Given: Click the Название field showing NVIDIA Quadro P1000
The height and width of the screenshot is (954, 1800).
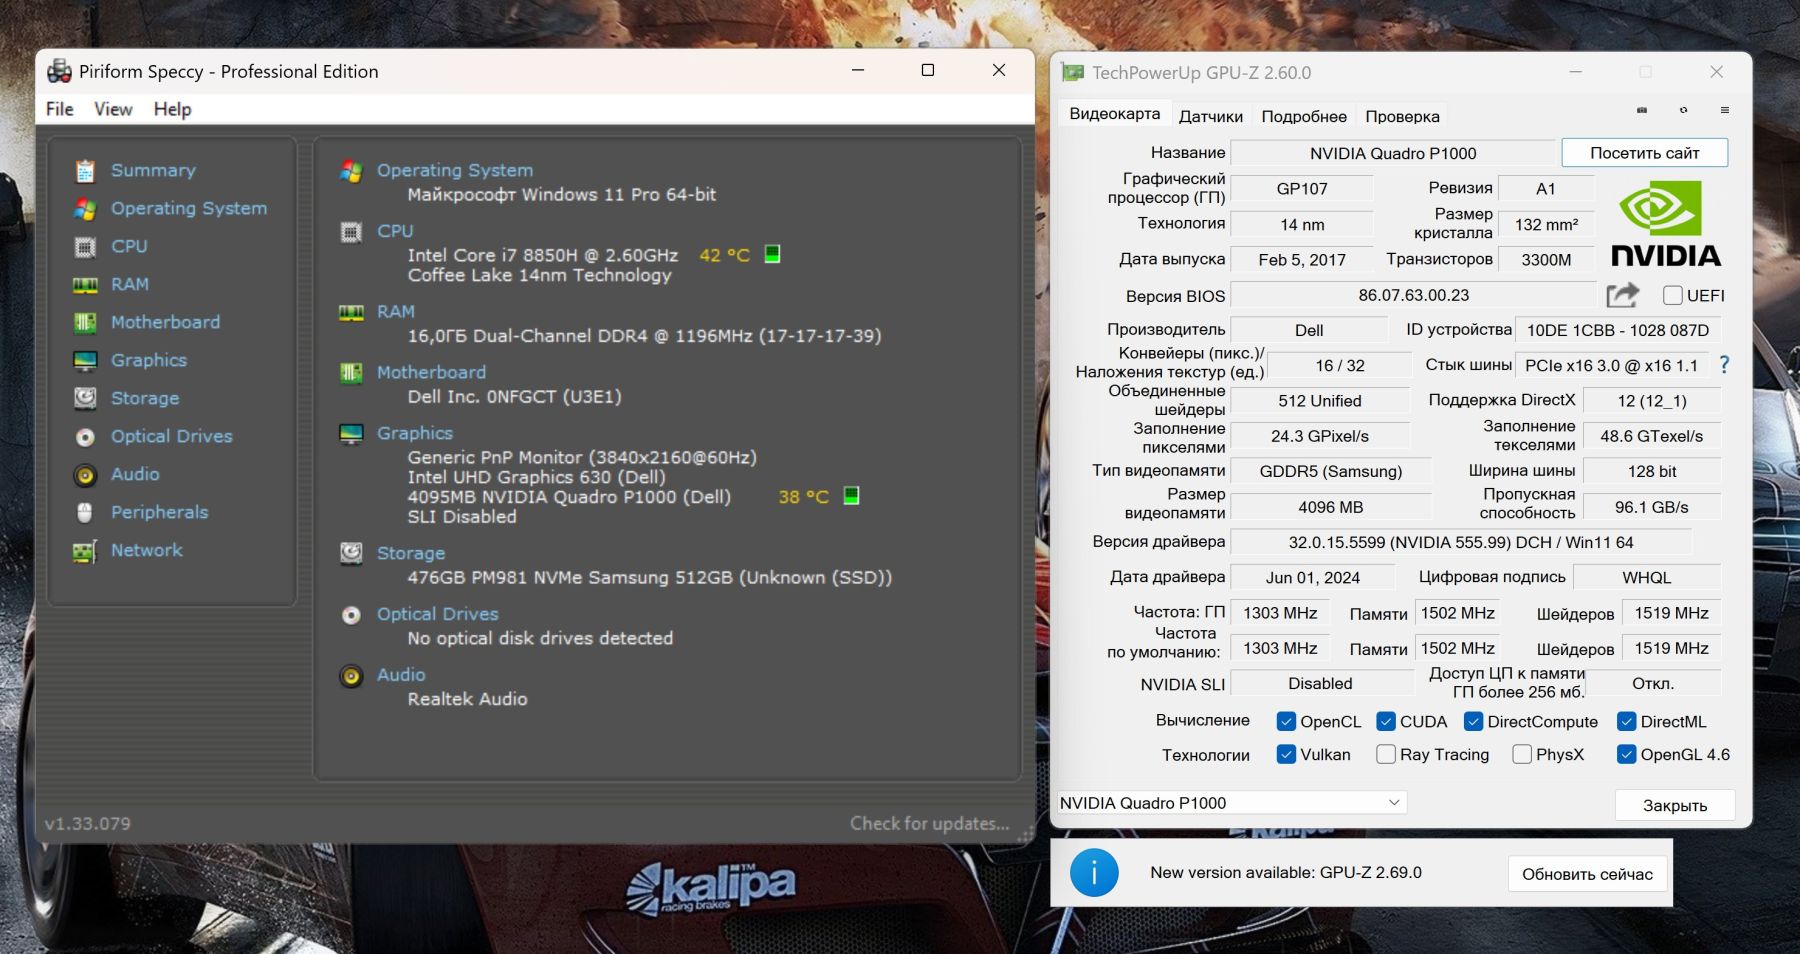Looking at the screenshot, I should [x=1393, y=153].
